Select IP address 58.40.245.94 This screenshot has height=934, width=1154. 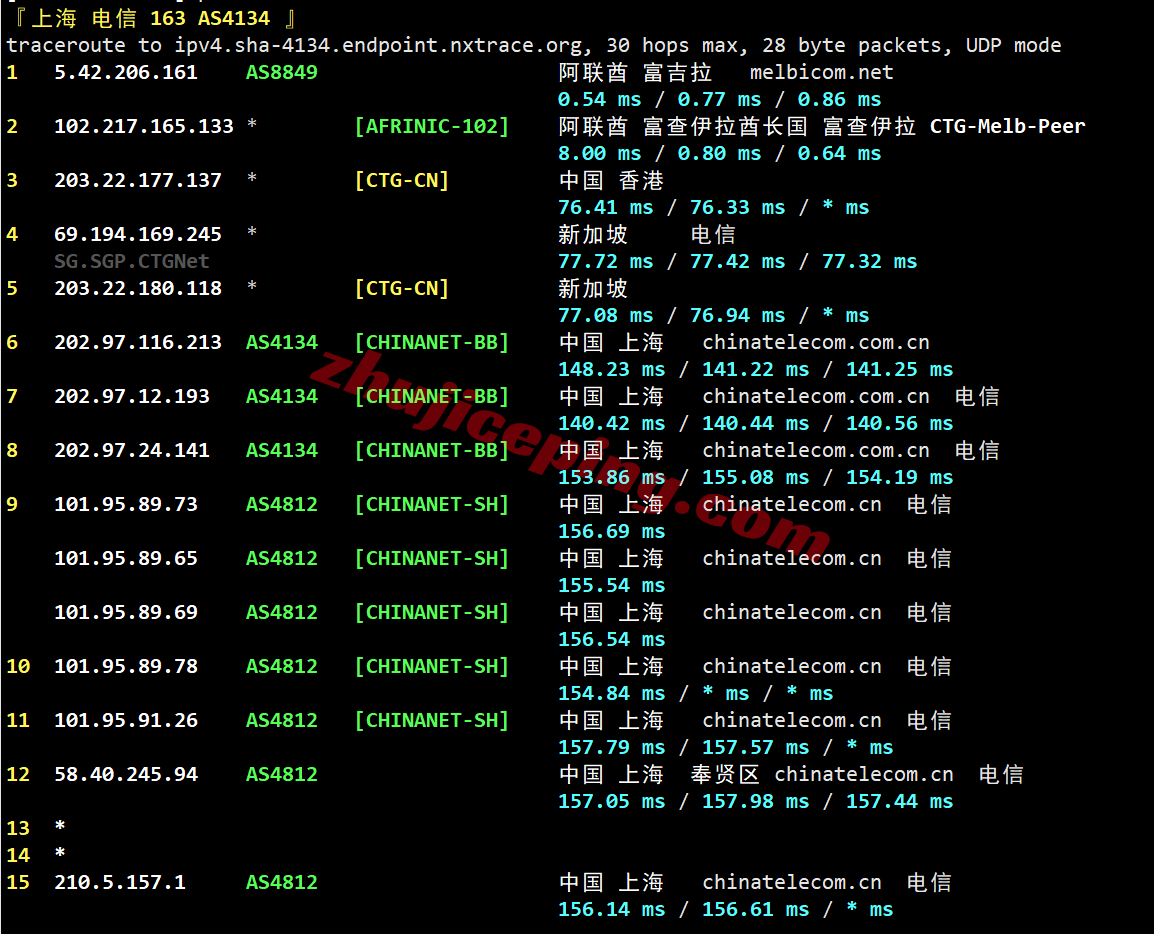pyautogui.click(x=126, y=774)
